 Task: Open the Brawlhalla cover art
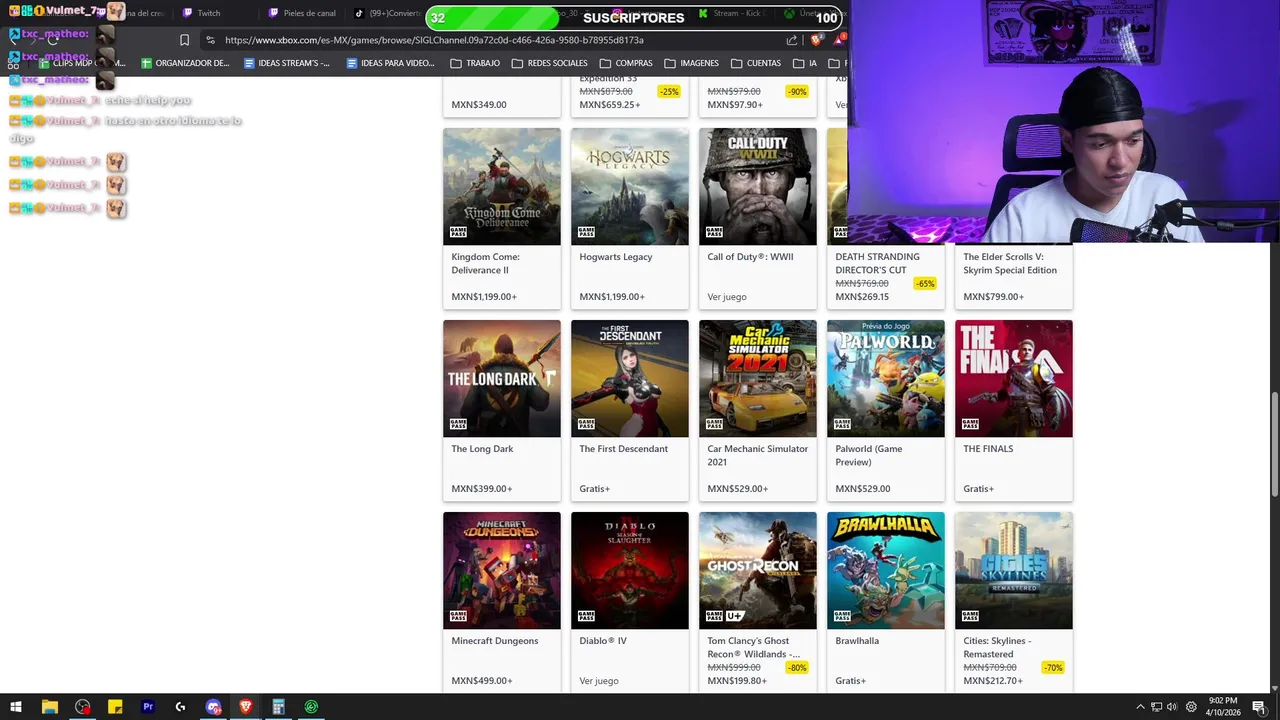886,570
